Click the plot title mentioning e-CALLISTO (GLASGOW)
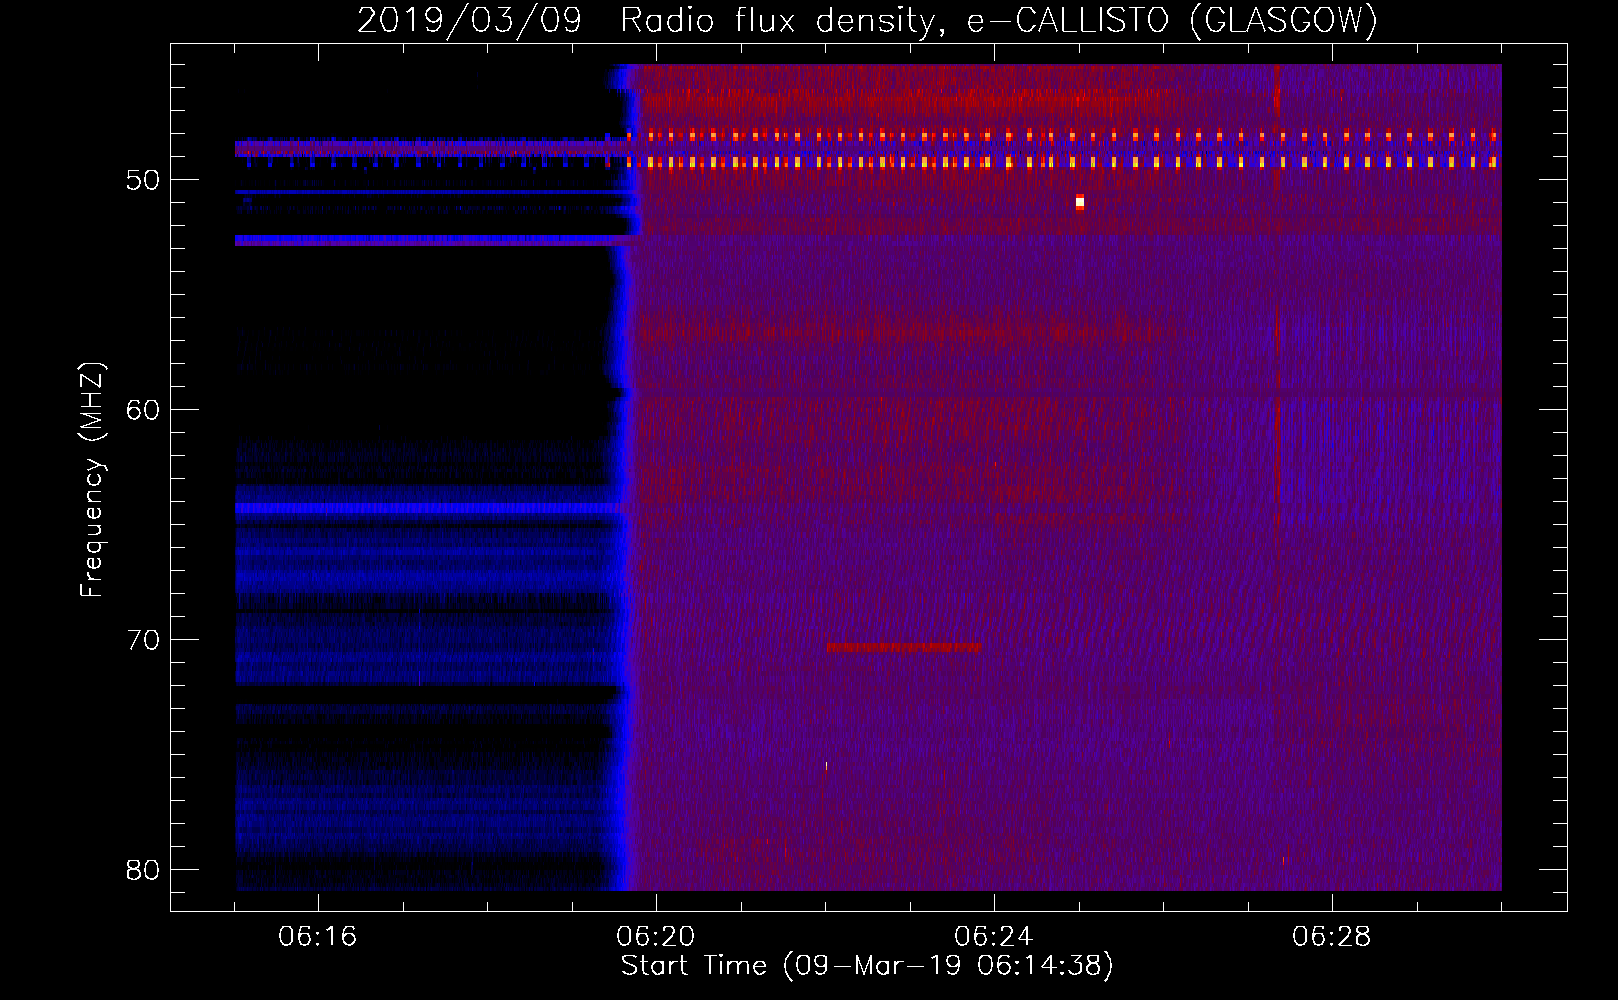The height and width of the screenshot is (1000, 1618). 867,20
